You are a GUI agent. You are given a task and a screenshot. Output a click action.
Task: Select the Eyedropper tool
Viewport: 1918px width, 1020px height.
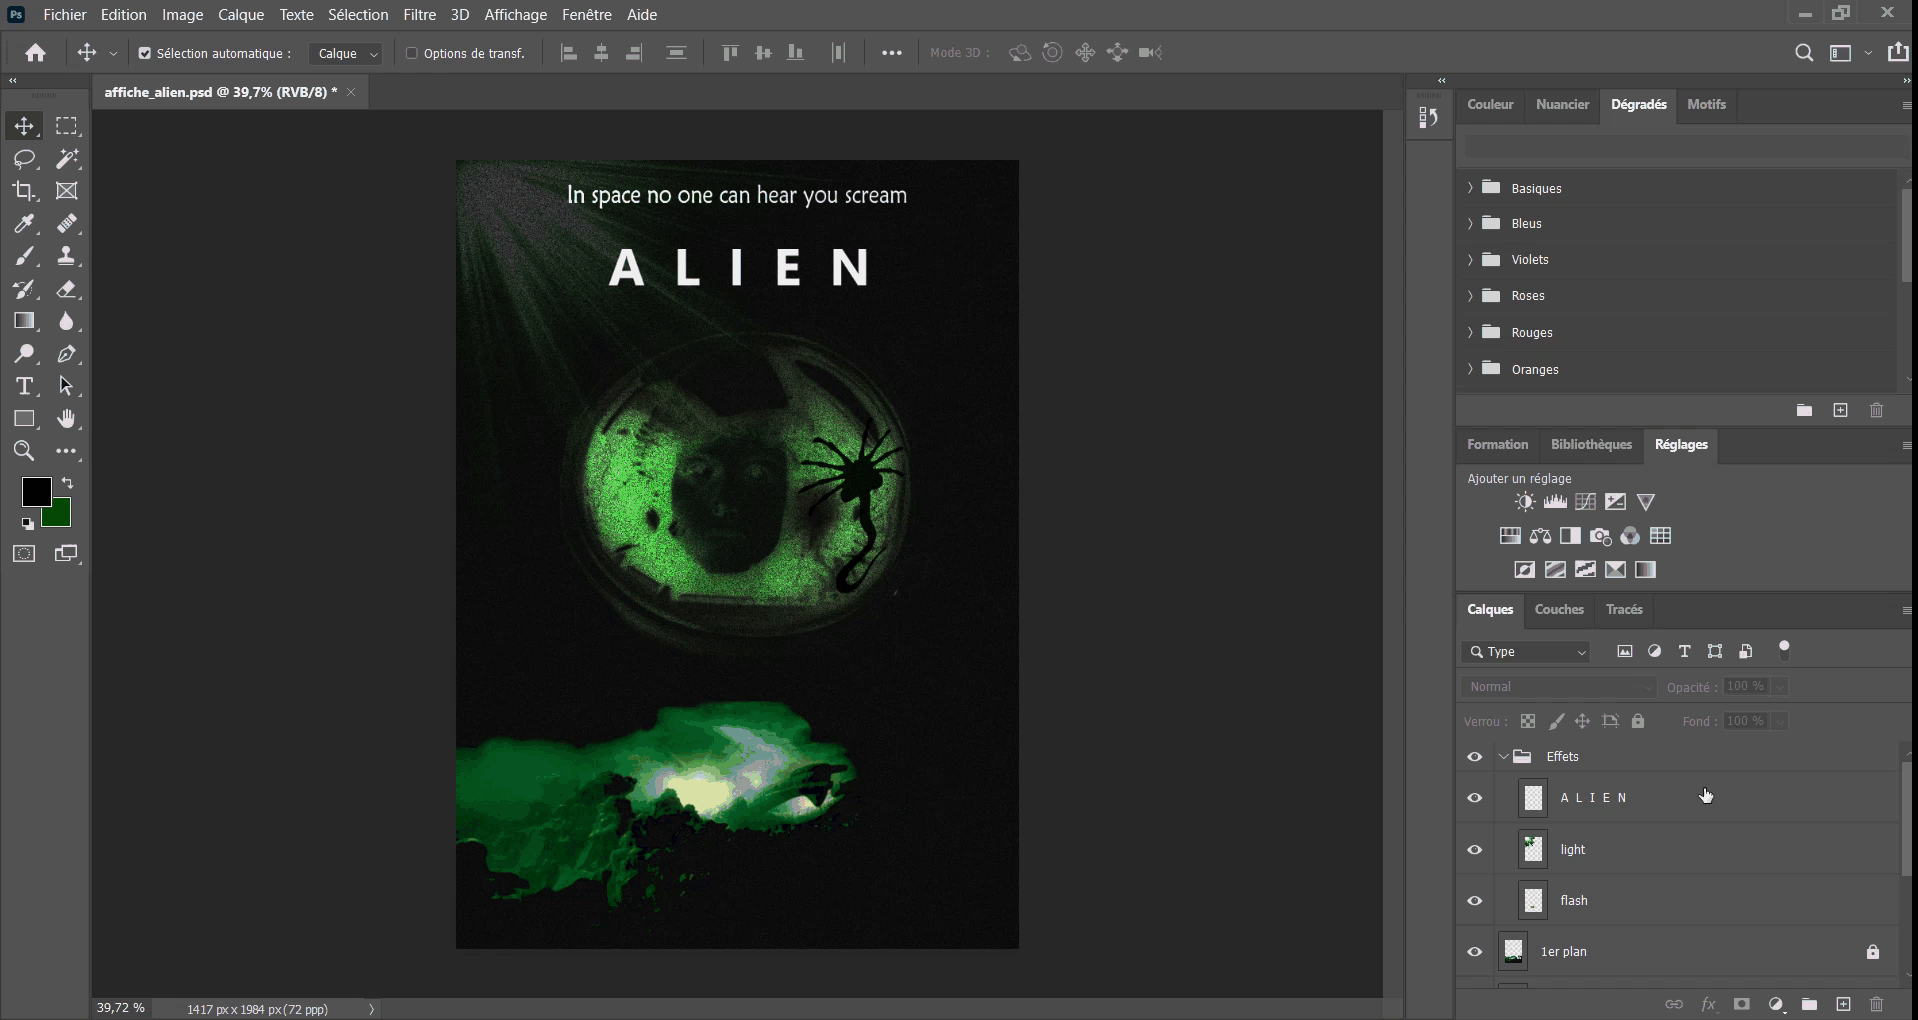(24, 224)
